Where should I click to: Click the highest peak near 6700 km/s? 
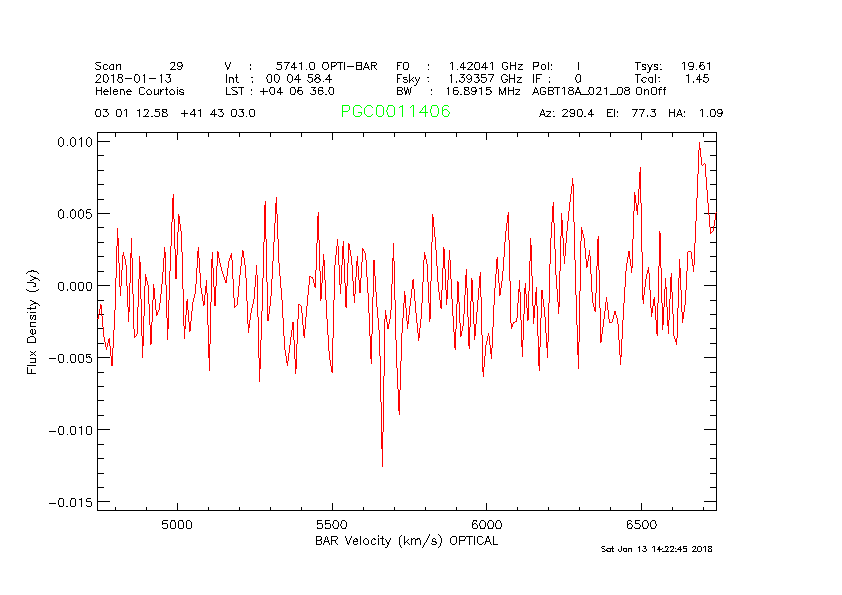[700, 144]
